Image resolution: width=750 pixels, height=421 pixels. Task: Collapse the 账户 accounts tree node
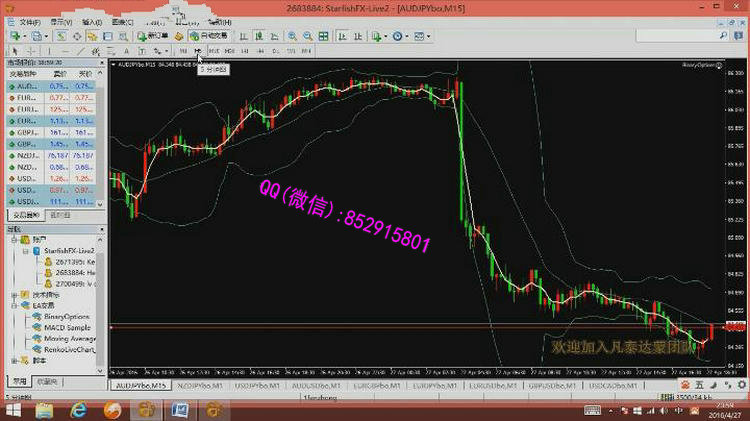click(14, 239)
